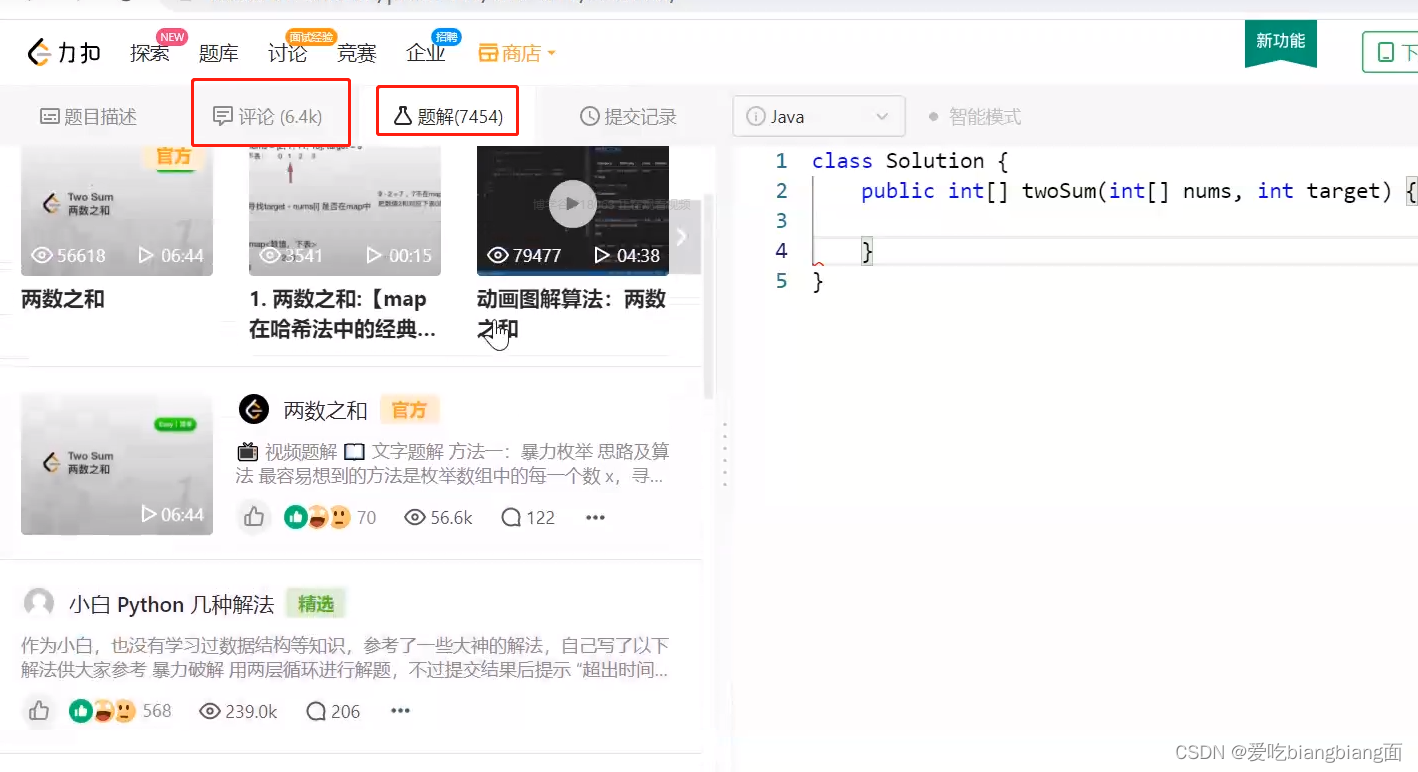Click 小白 Python solution summary text
1418x772 pixels.
coord(345,657)
